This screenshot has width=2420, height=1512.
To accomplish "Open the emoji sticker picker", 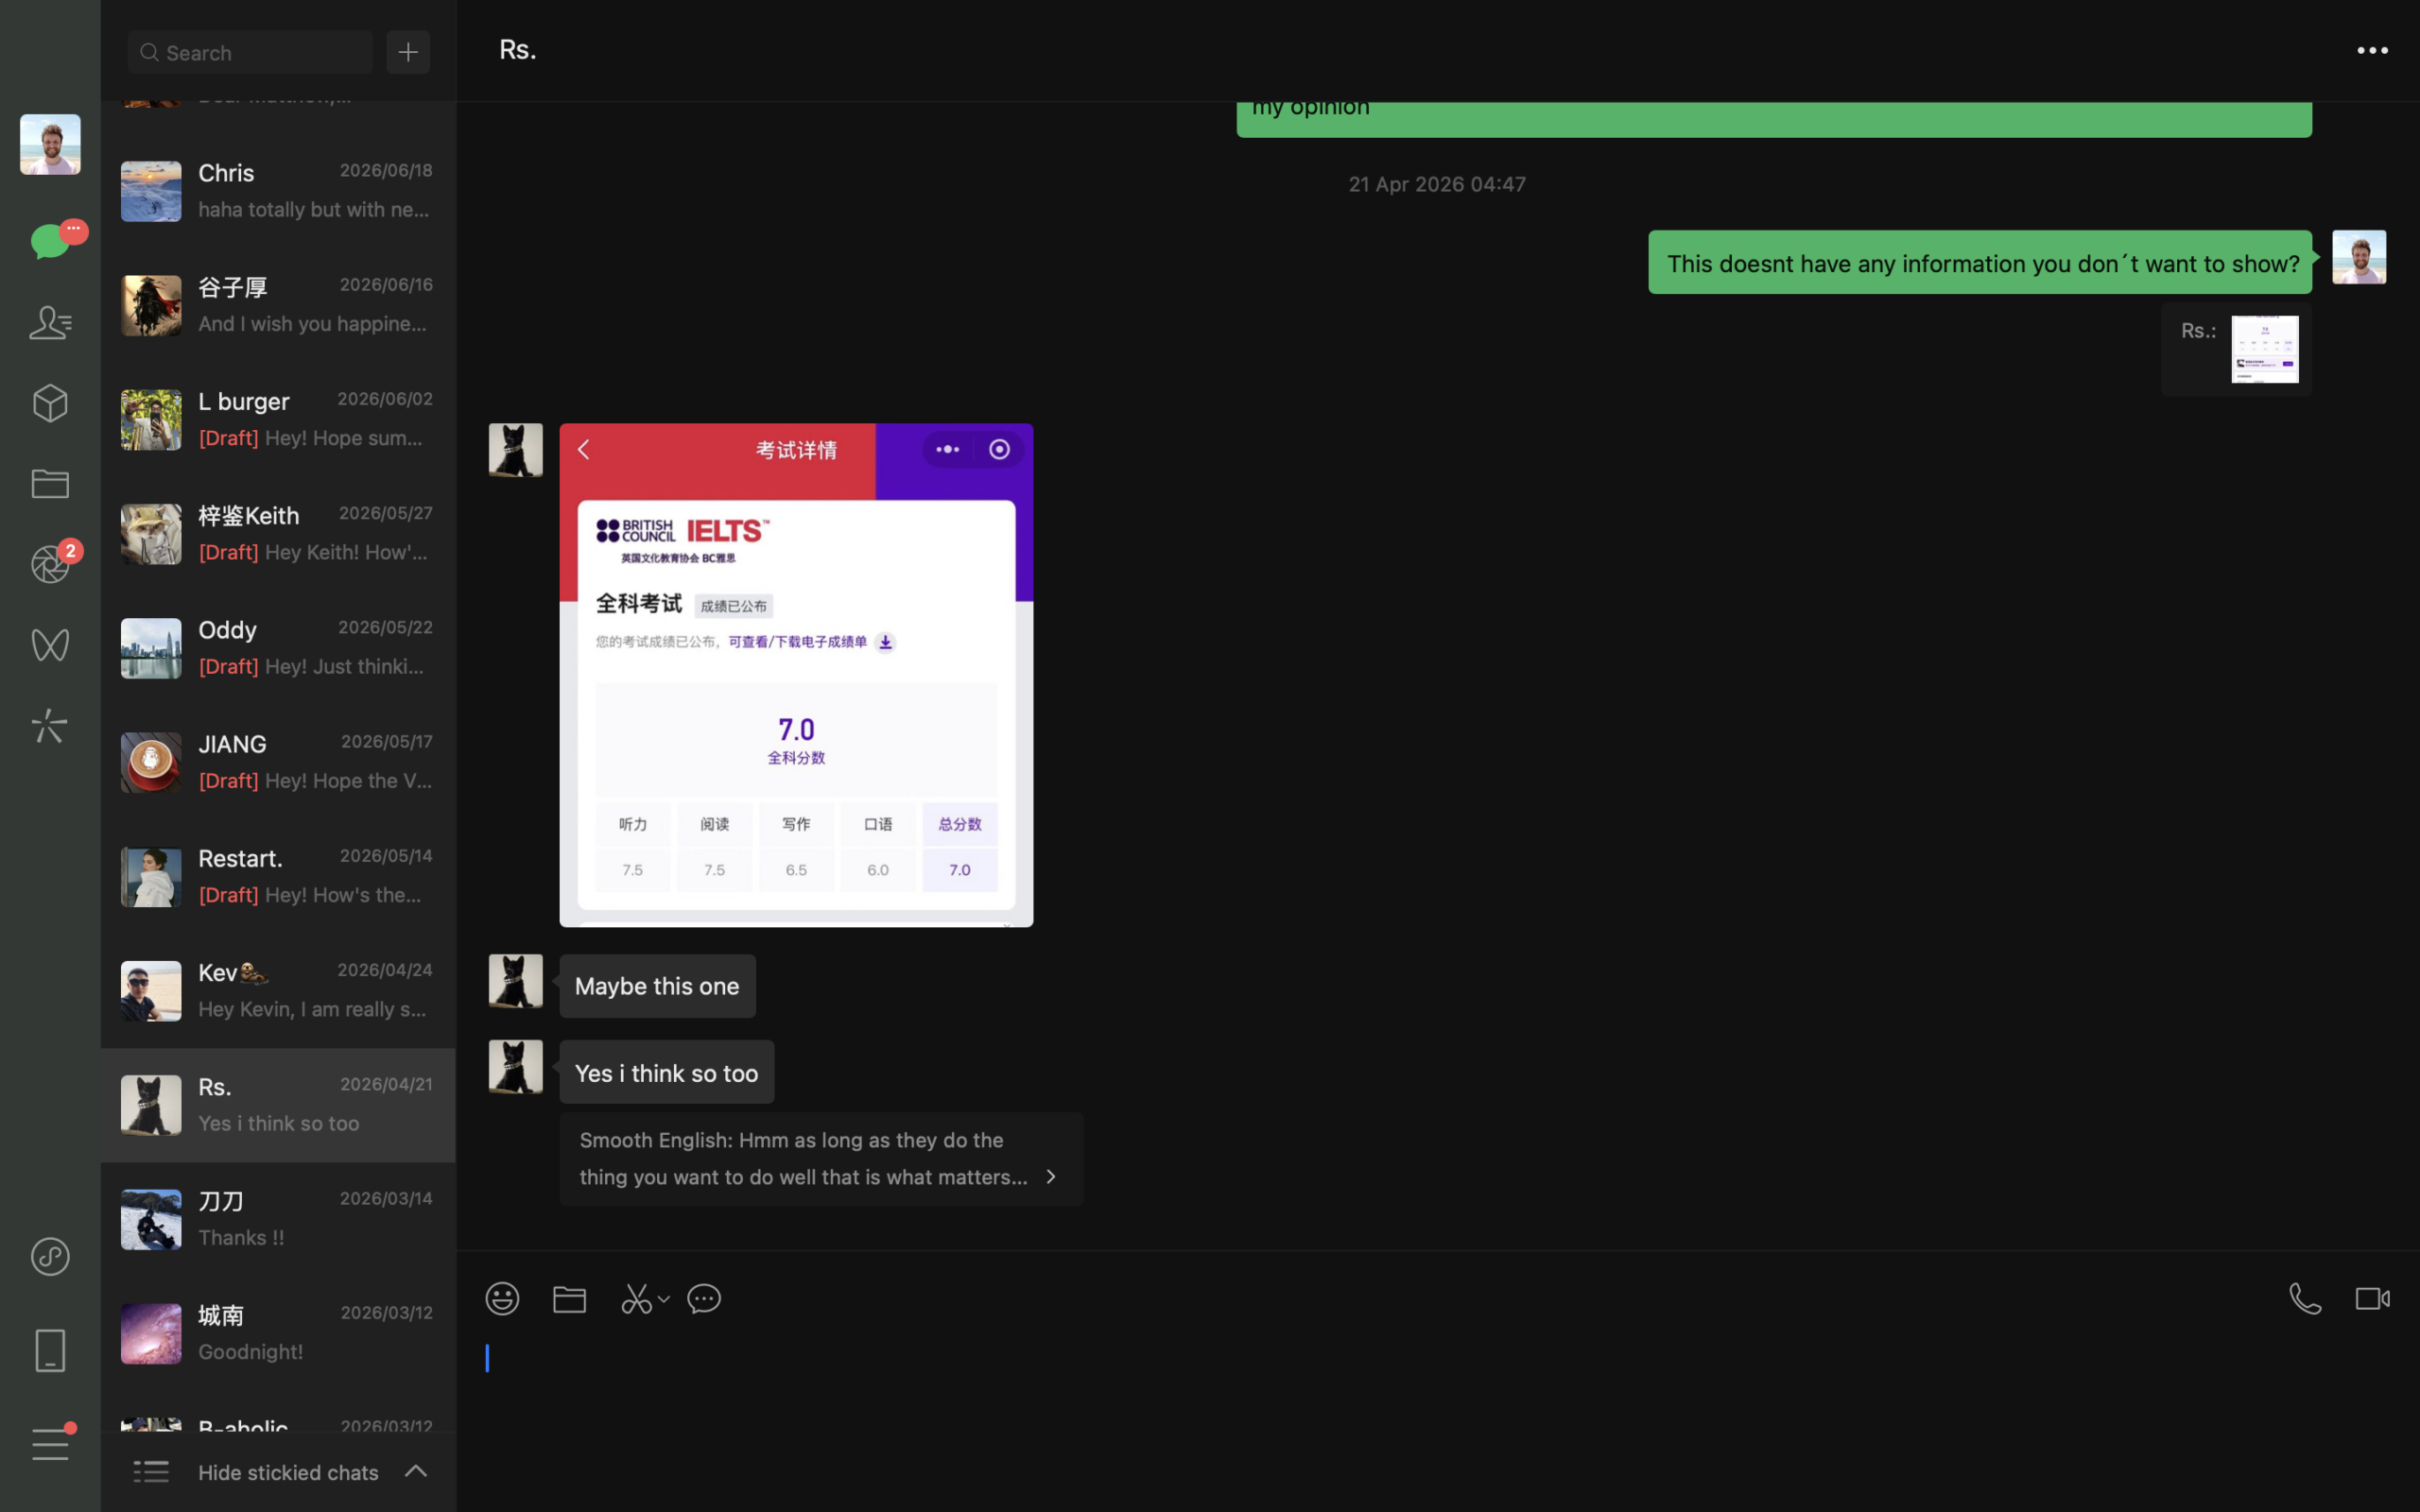I will pyautogui.click(x=502, y=1299).
